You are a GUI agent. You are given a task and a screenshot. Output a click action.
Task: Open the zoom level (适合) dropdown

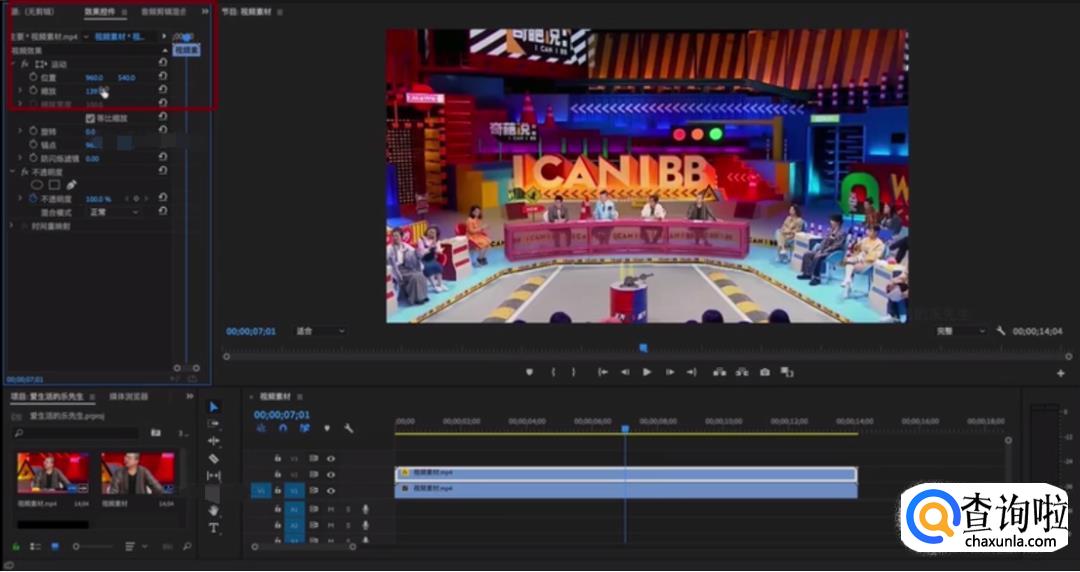pyautogui.click(x=319, y=331)
